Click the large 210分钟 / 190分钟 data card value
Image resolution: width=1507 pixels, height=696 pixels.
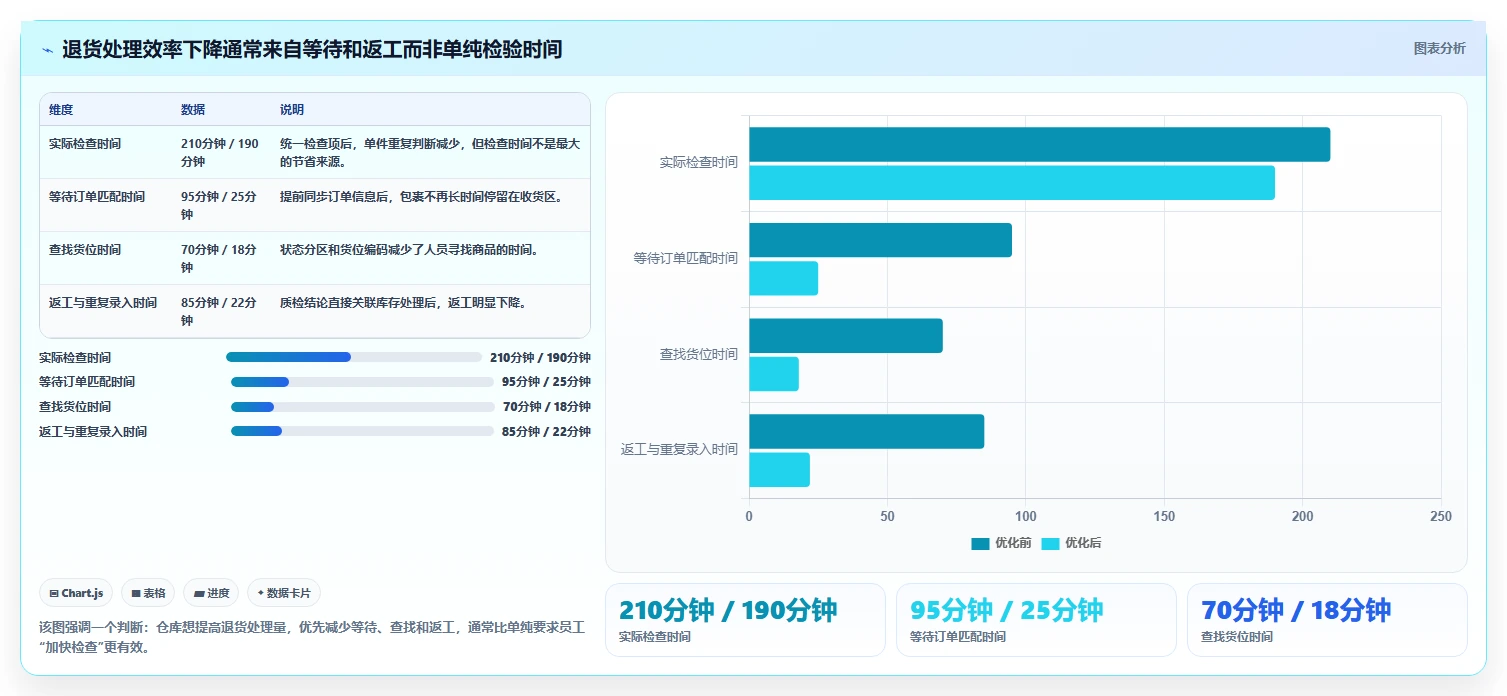(x=728, y=610)
